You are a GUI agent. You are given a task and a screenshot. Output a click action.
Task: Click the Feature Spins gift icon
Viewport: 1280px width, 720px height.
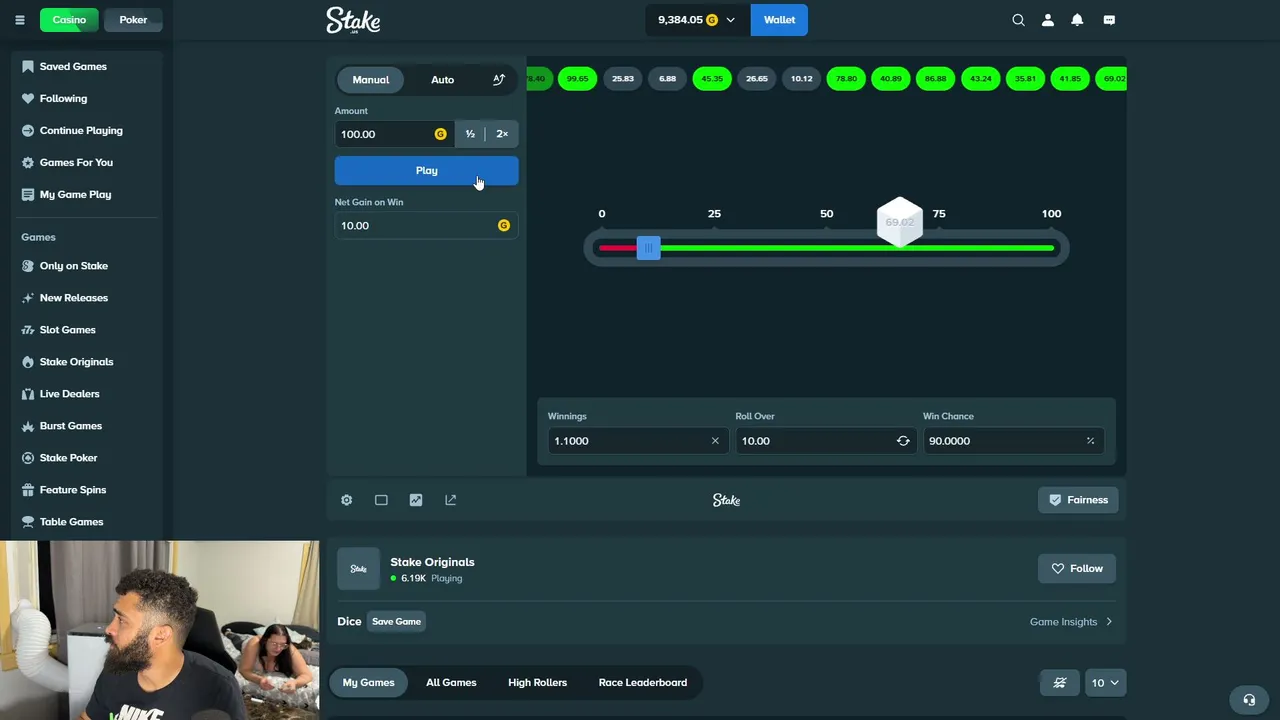pos(28,490)
